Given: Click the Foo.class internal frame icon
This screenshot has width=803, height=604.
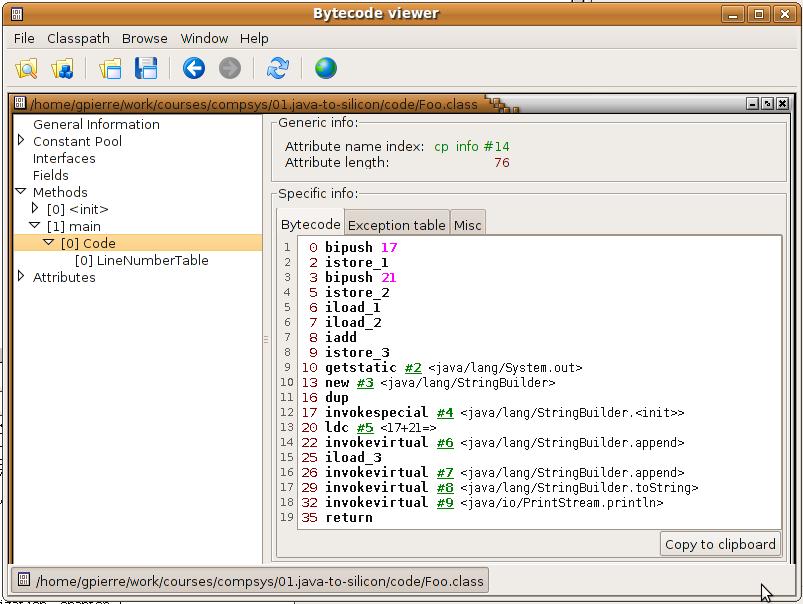Looking at the screenshot, I should 20,103.
